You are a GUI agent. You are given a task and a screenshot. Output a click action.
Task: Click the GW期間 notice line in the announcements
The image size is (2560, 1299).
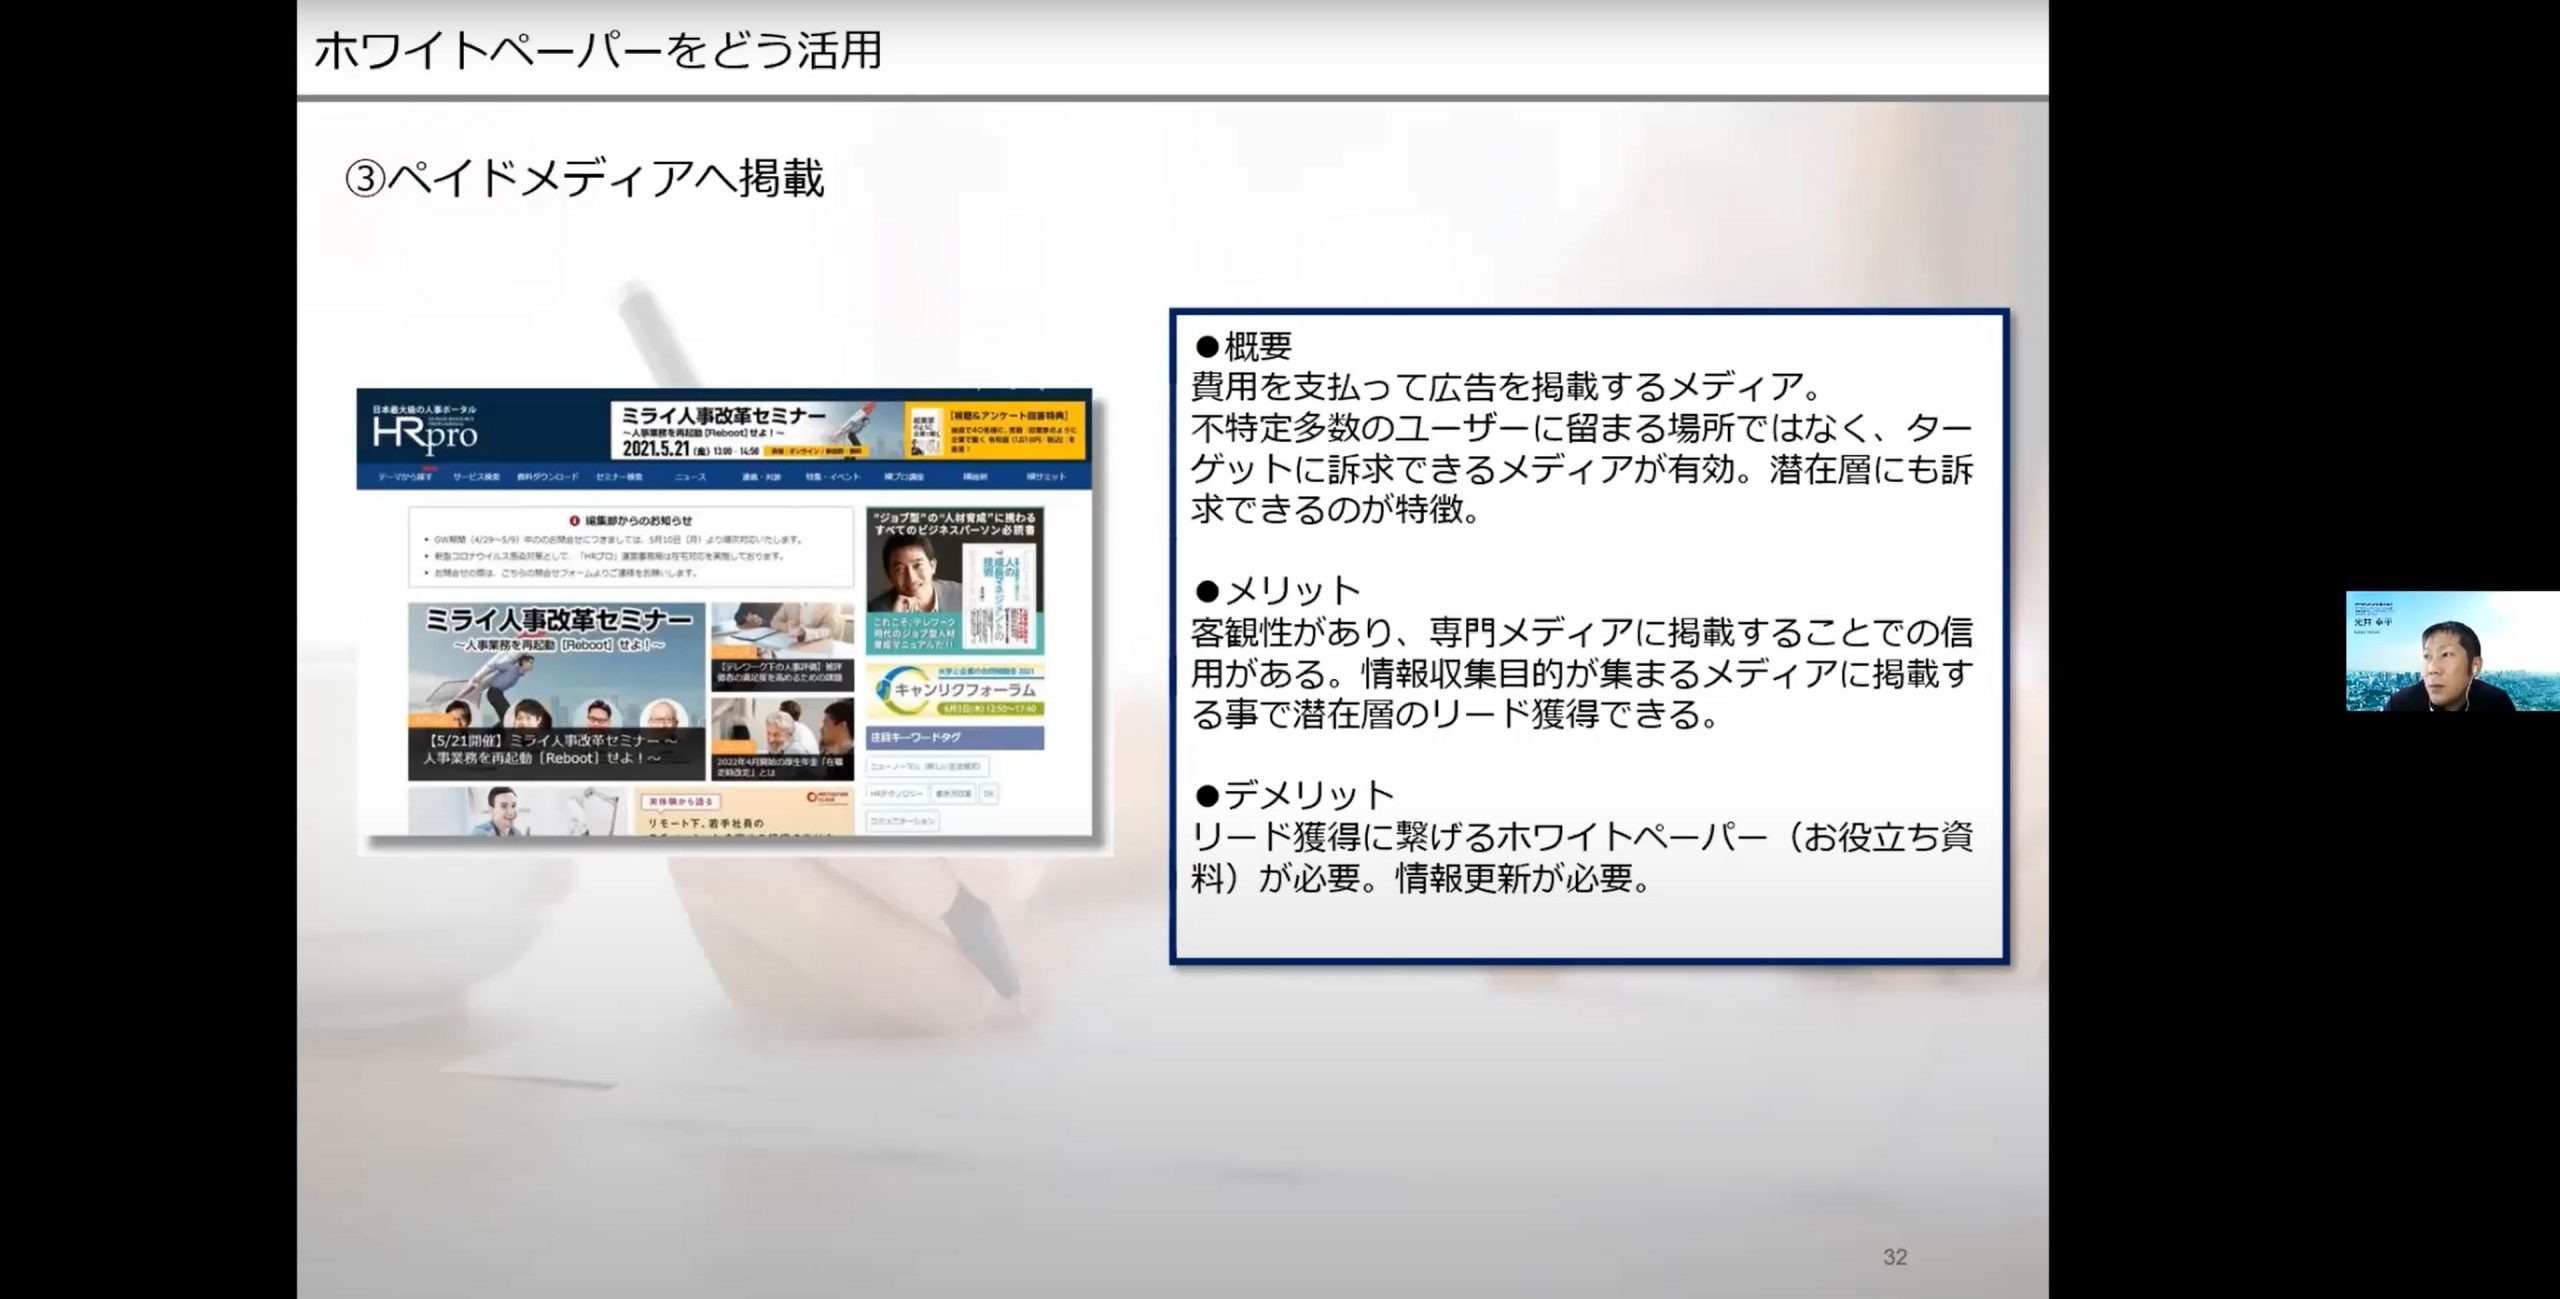tap(618, 539)
